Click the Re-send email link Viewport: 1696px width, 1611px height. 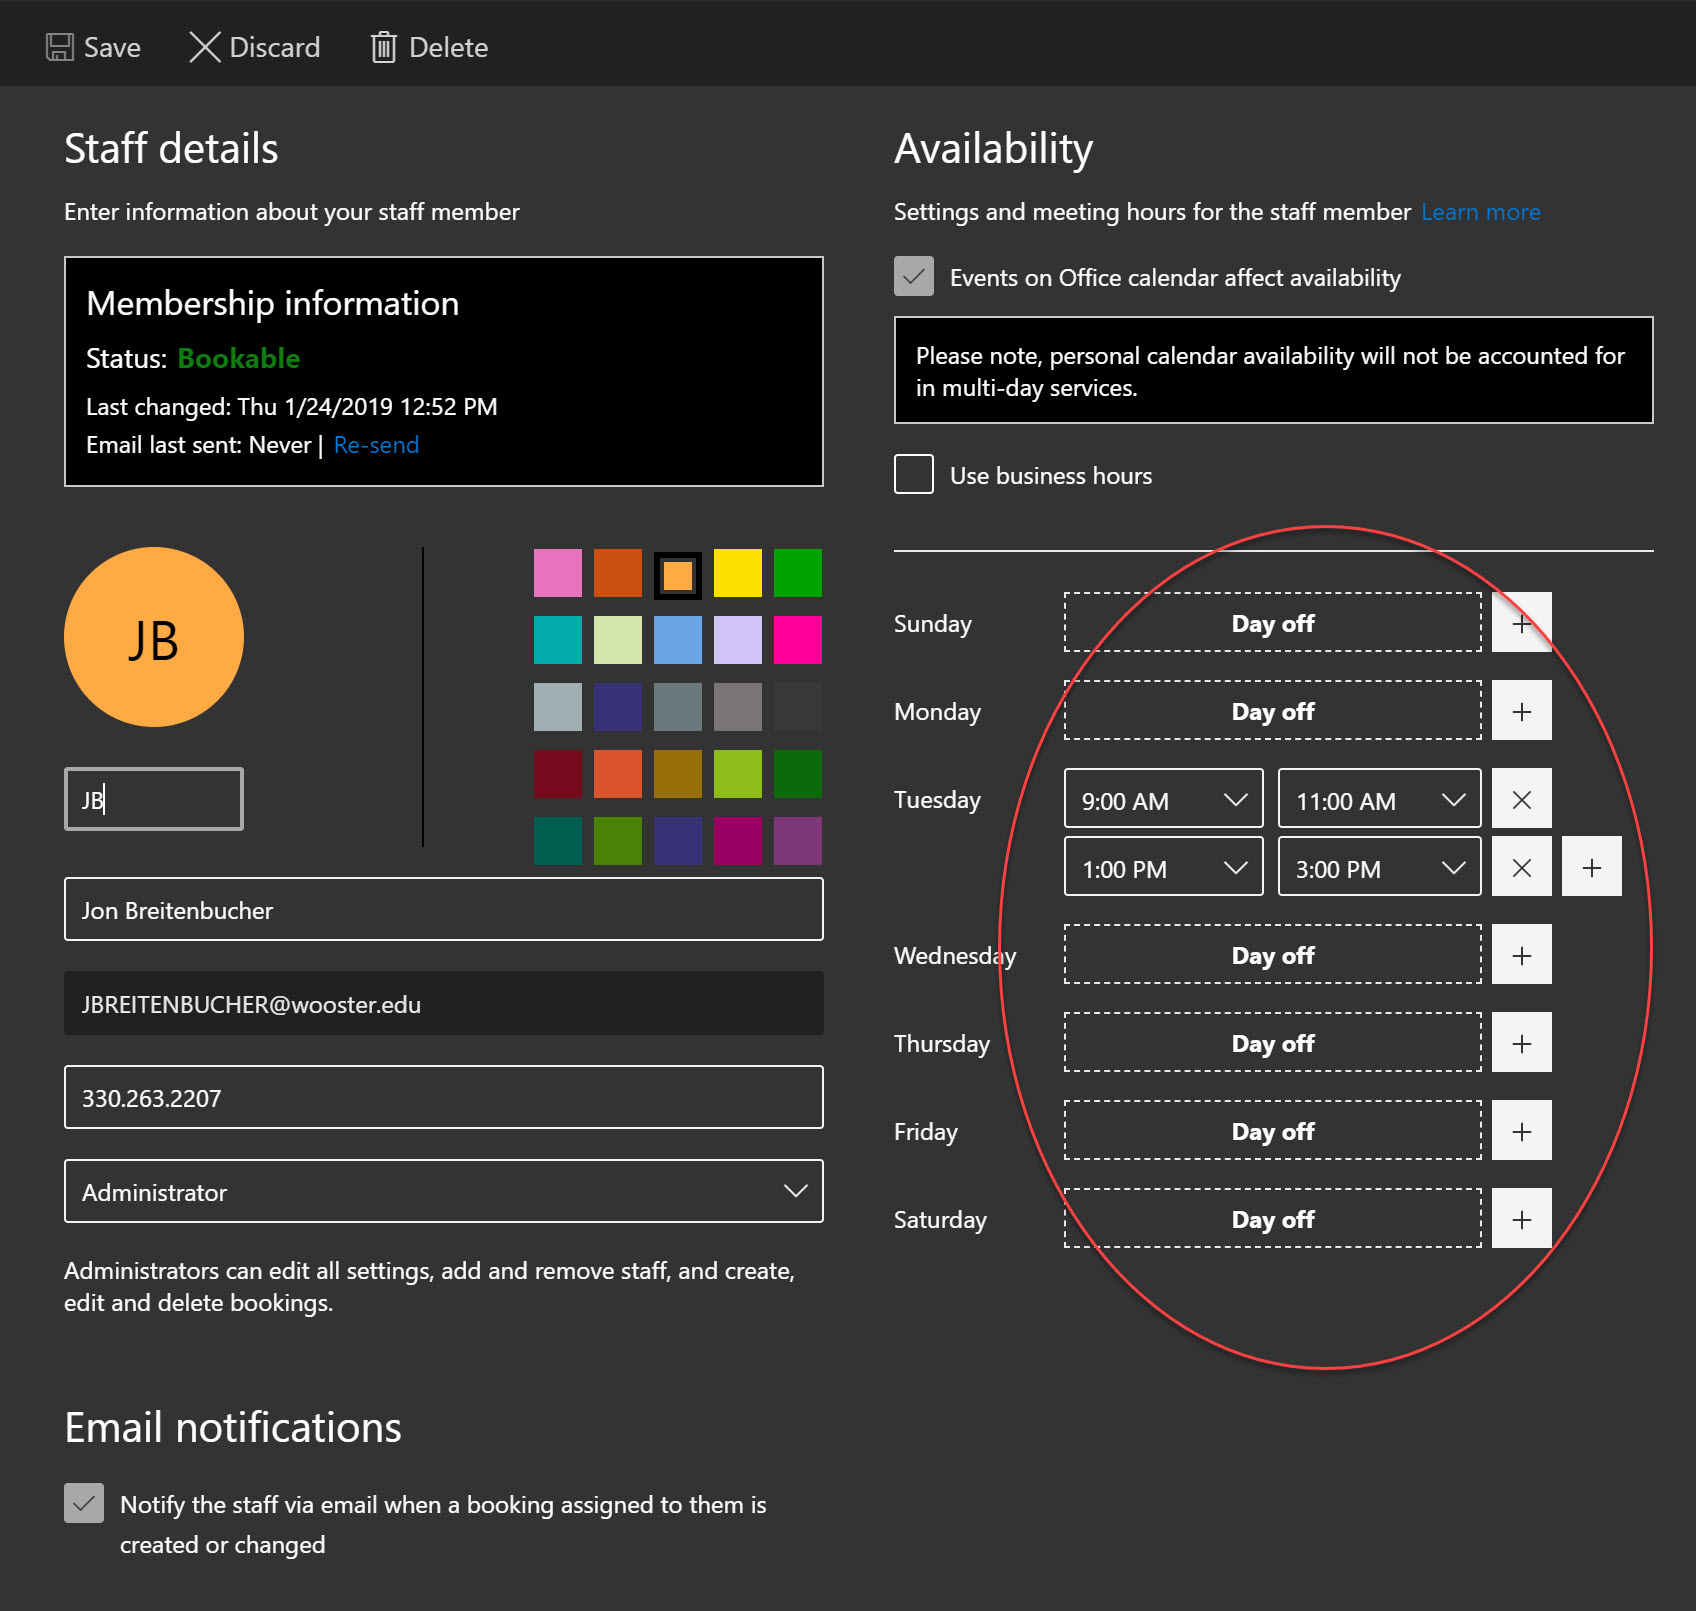tap(376, 445)
